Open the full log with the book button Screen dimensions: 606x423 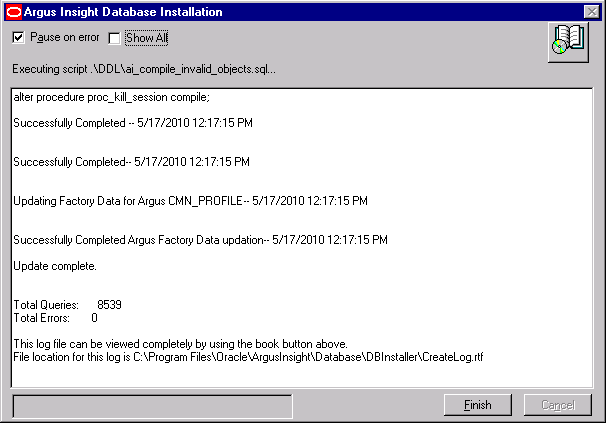568,42
